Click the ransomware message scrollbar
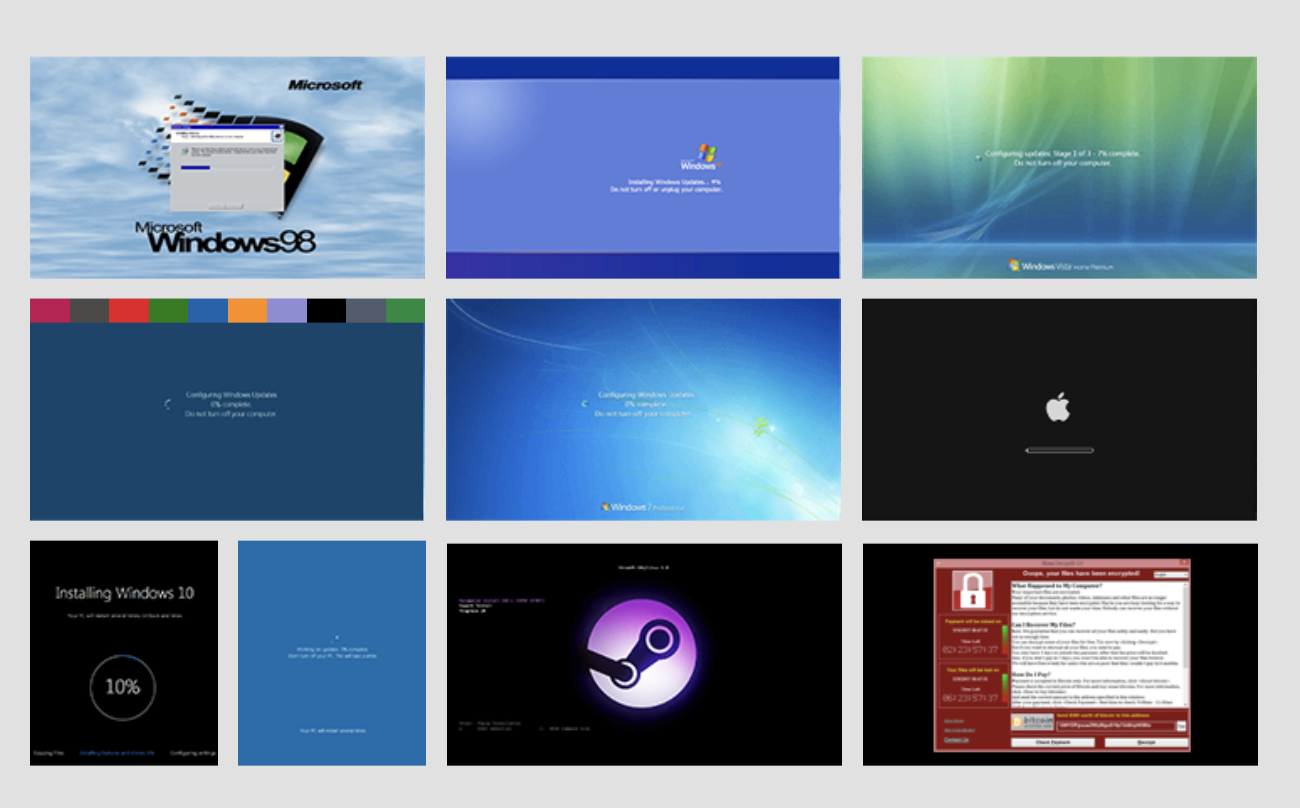 pyautogui.click(x=1185, y=644)
